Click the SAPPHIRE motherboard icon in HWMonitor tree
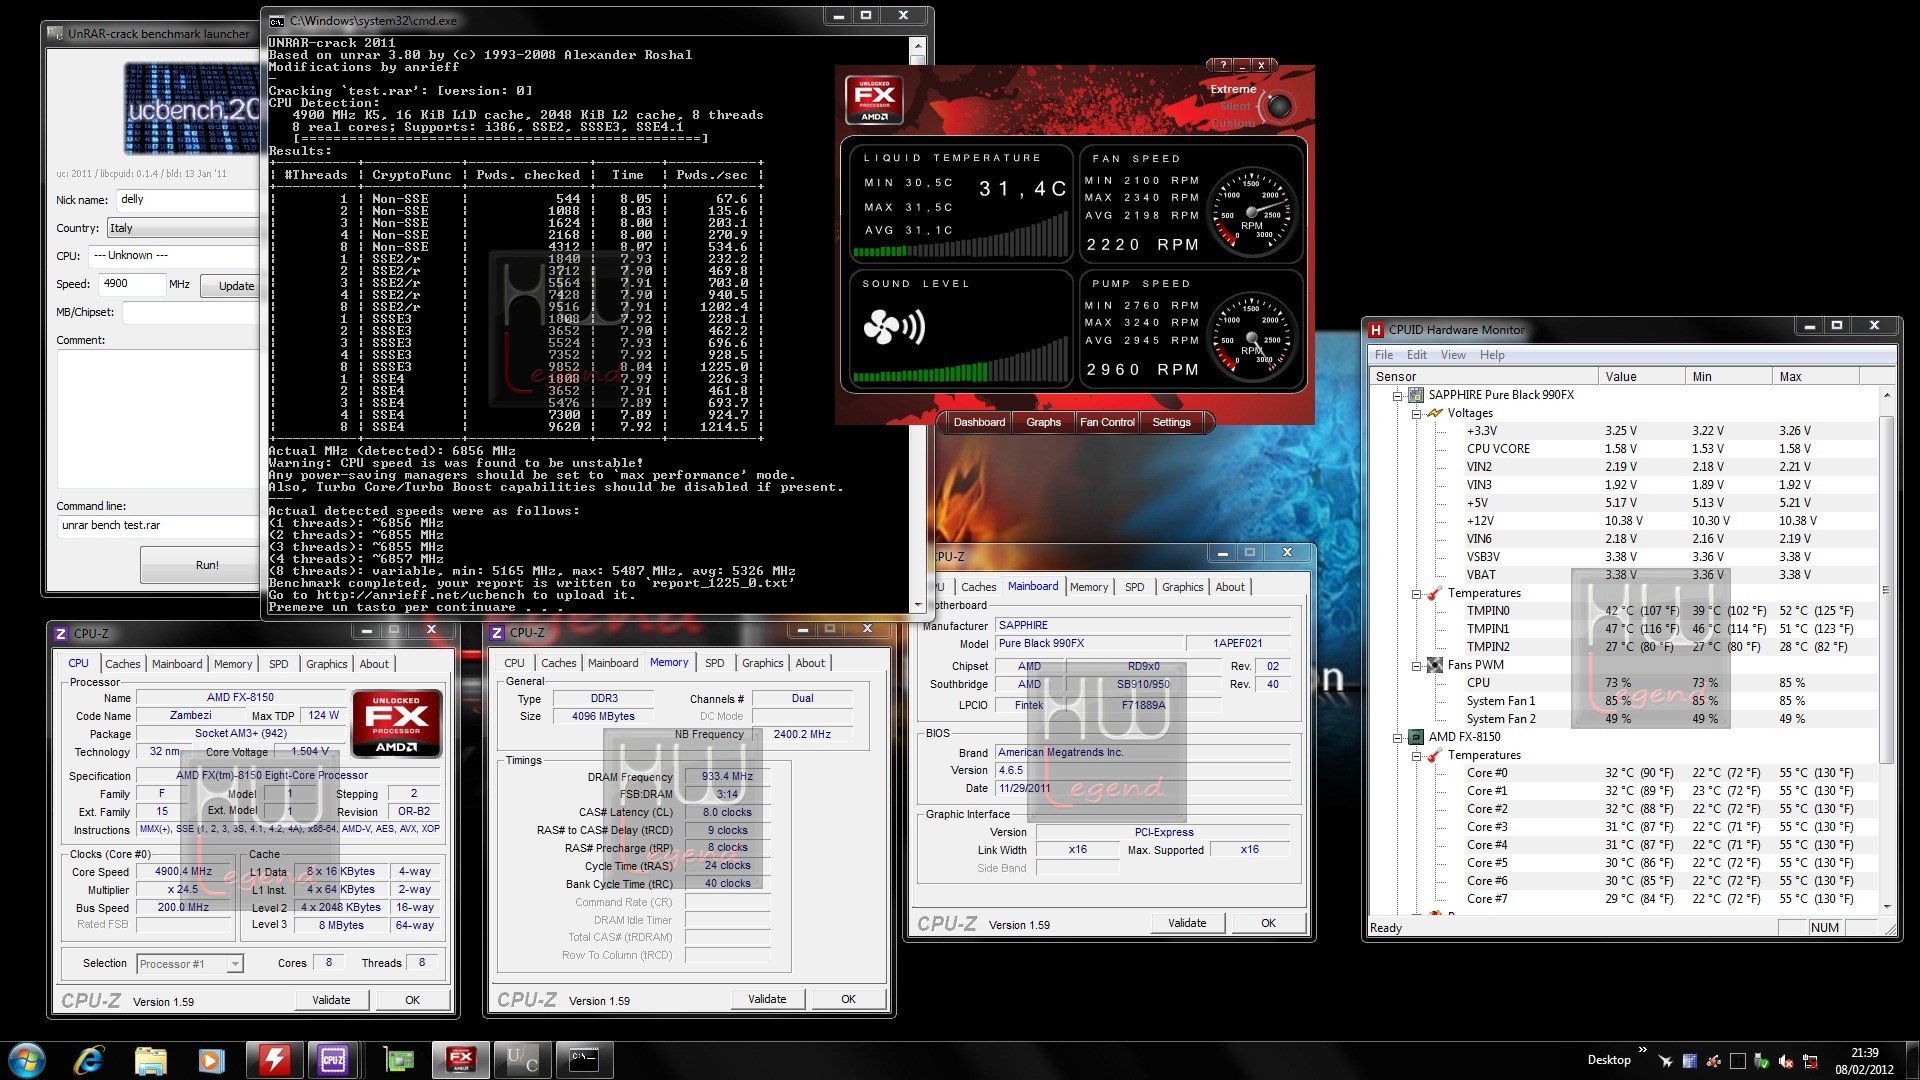Viewport: 1920px width, 1080px height. [1416, 395]
